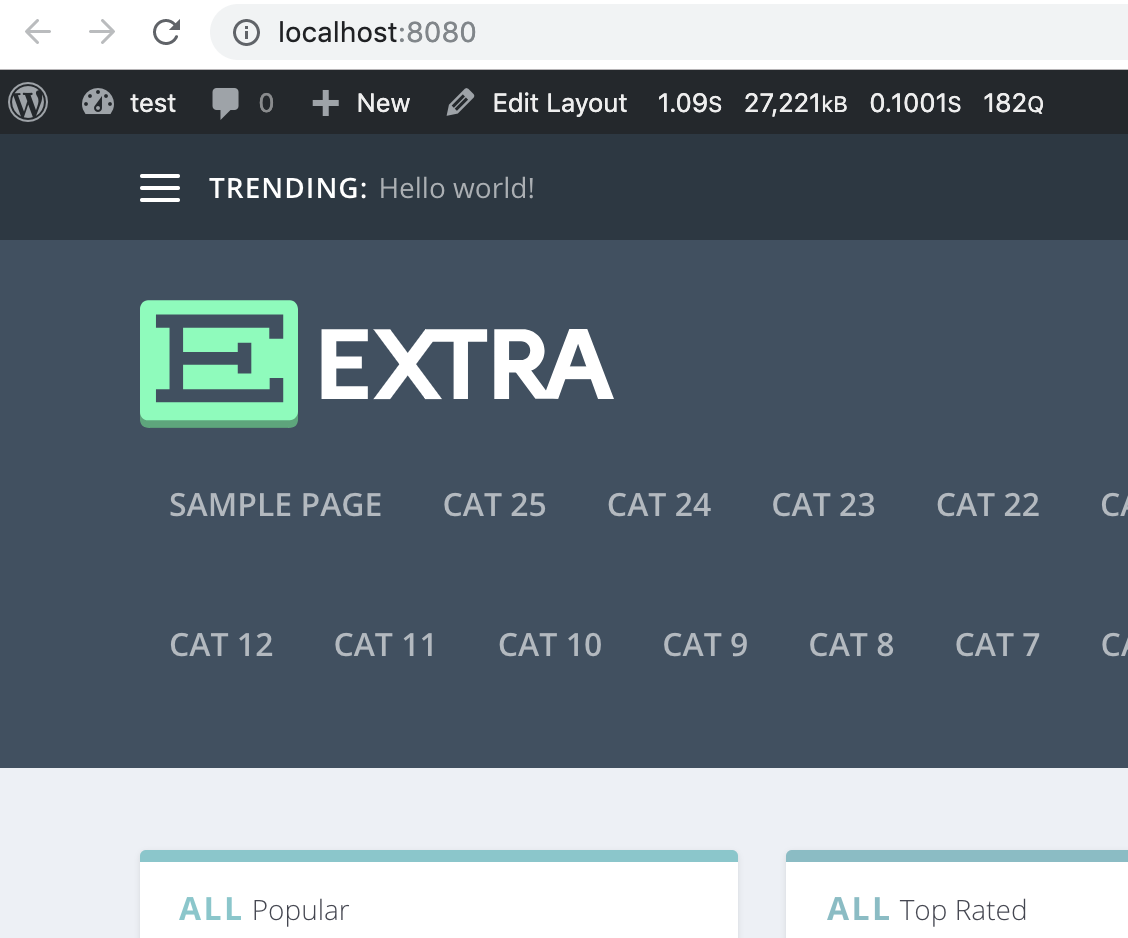Open the dashboard gauge icon for the test site
The height and width of the screenshot is (938, 1128).
(x=98, y=102)
